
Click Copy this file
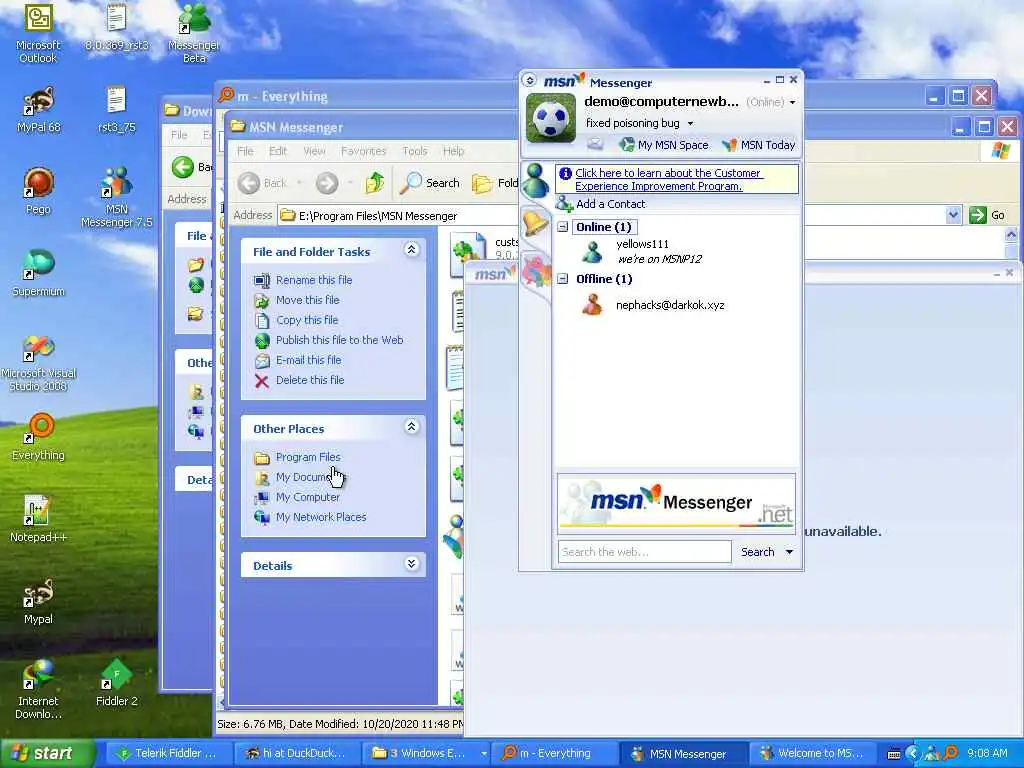pos(307,320)
